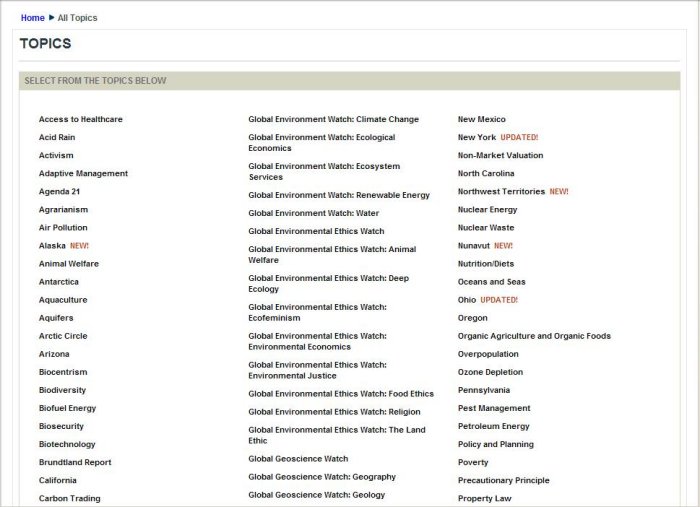Open the New Mexico topic
700x507 pixels.
[482, 119]
